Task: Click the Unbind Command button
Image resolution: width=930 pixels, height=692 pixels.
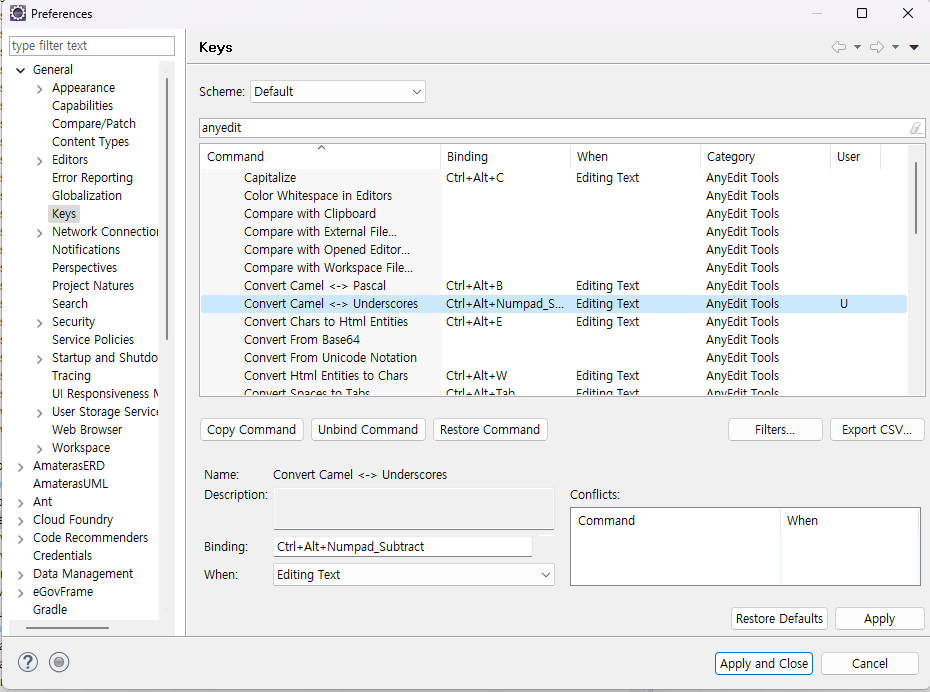Action: click(368, 429)
